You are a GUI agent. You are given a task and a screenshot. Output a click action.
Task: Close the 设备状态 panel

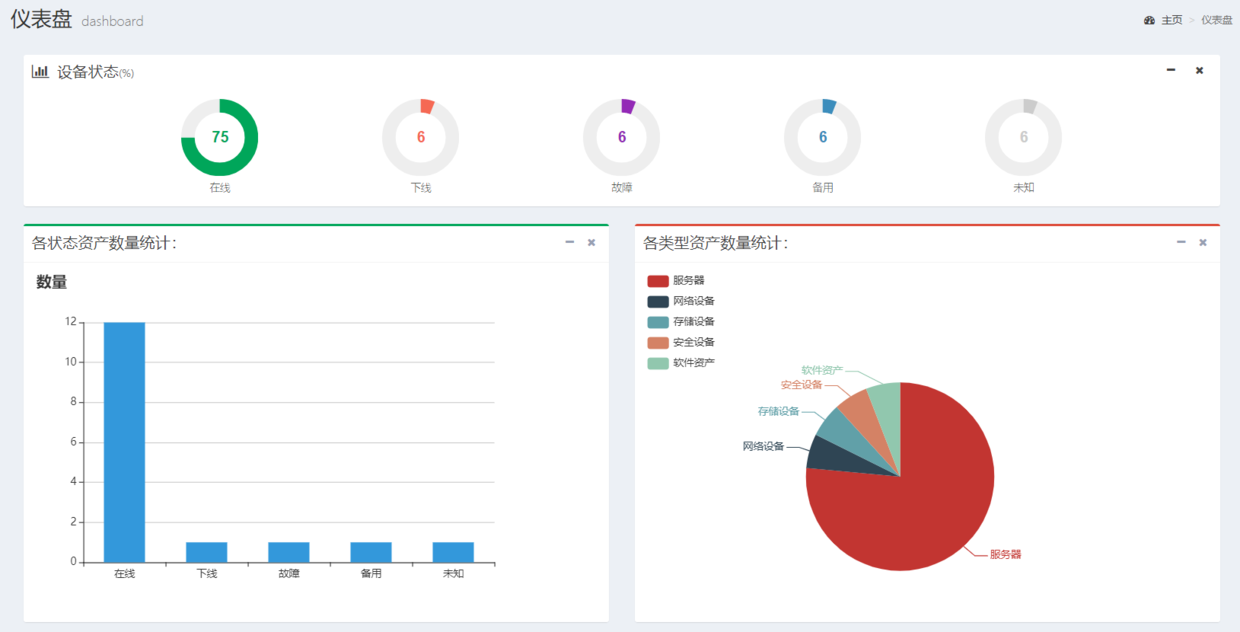click(x=1199, y=70)
